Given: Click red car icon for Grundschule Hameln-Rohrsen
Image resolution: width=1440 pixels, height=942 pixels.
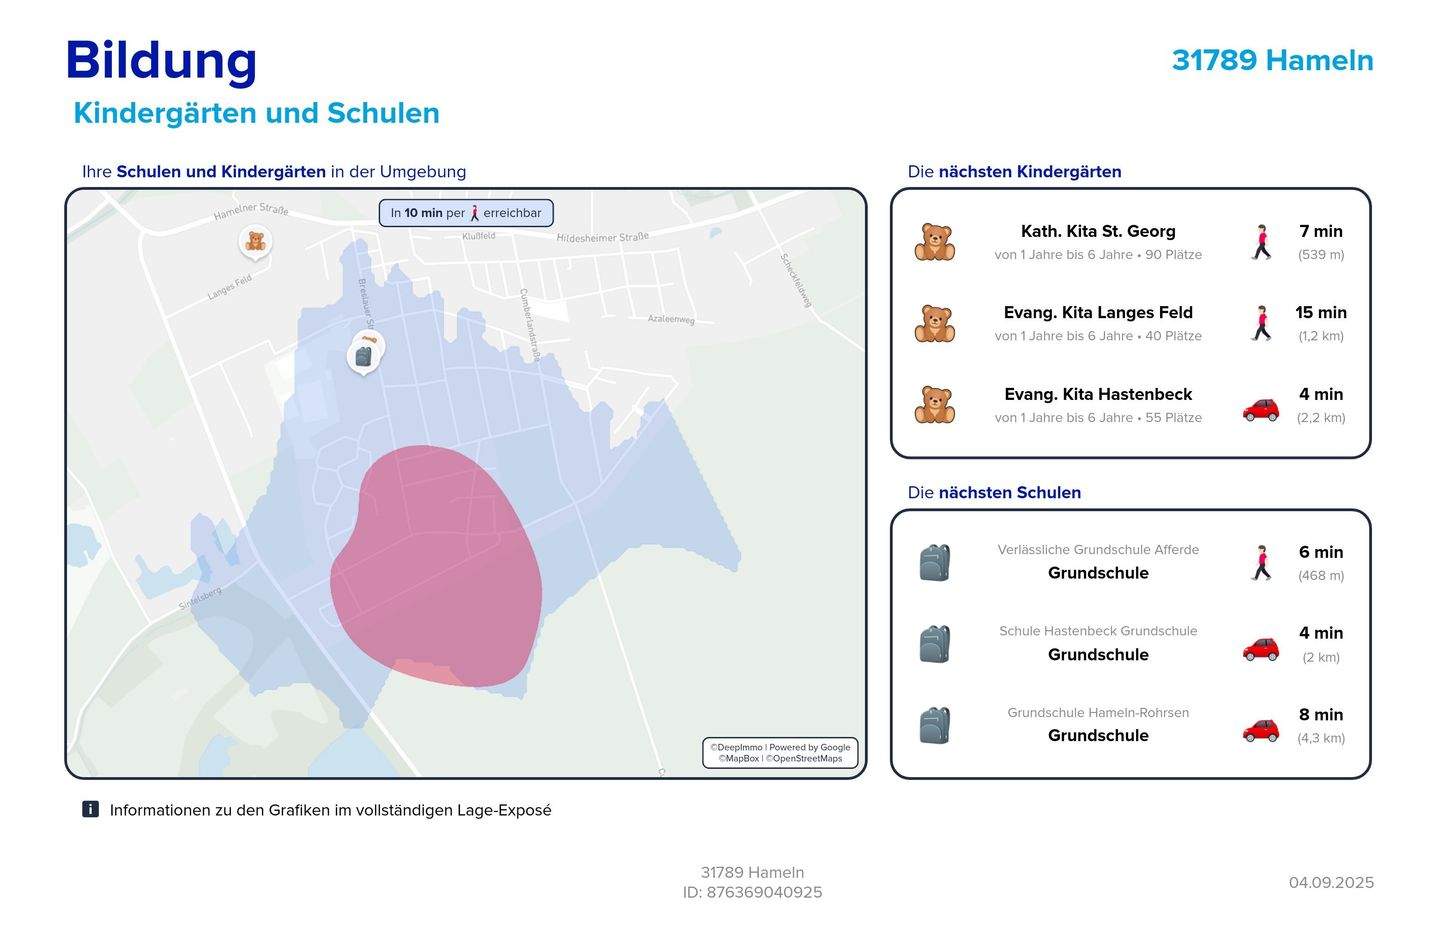Looking at the screenshot, I should (x=1260, y=729).
